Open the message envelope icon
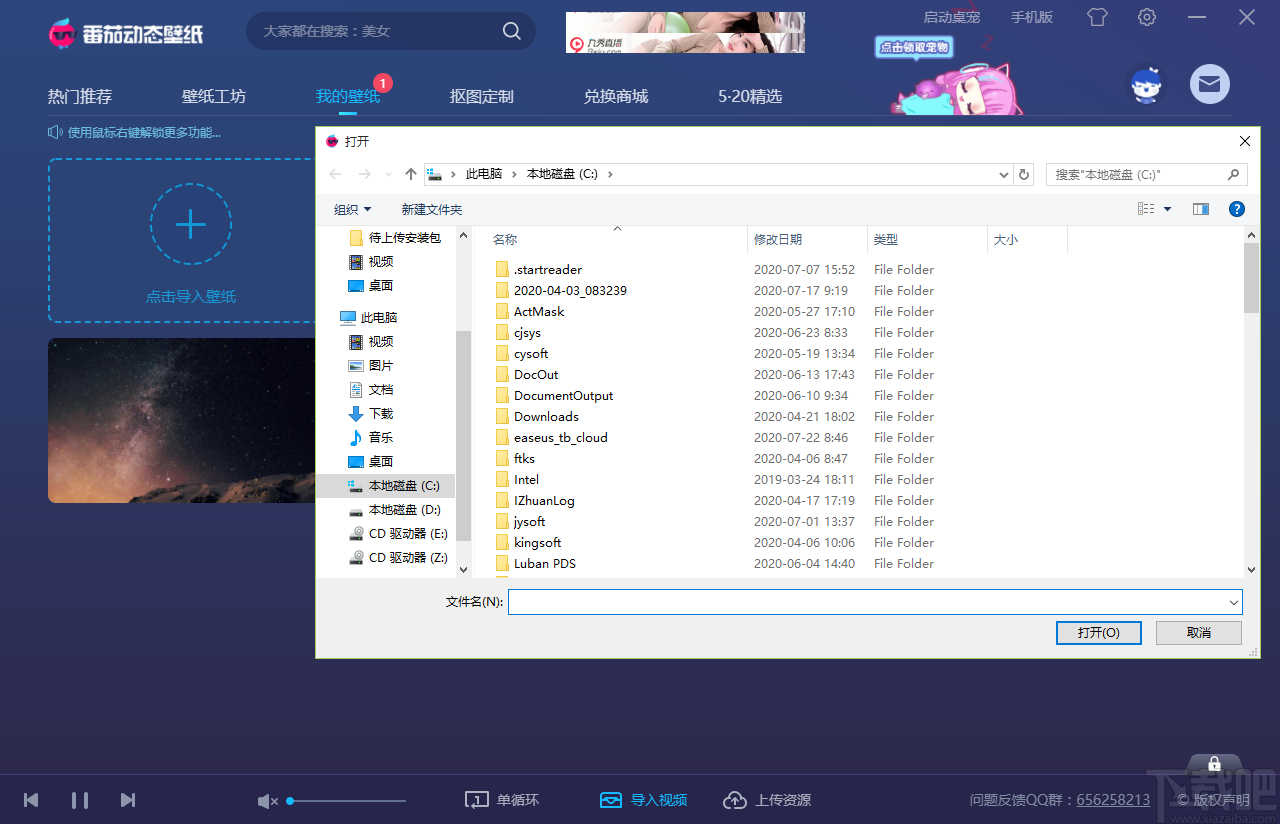The height and width of the screenshot is (824, 1280). [1210, 84]
